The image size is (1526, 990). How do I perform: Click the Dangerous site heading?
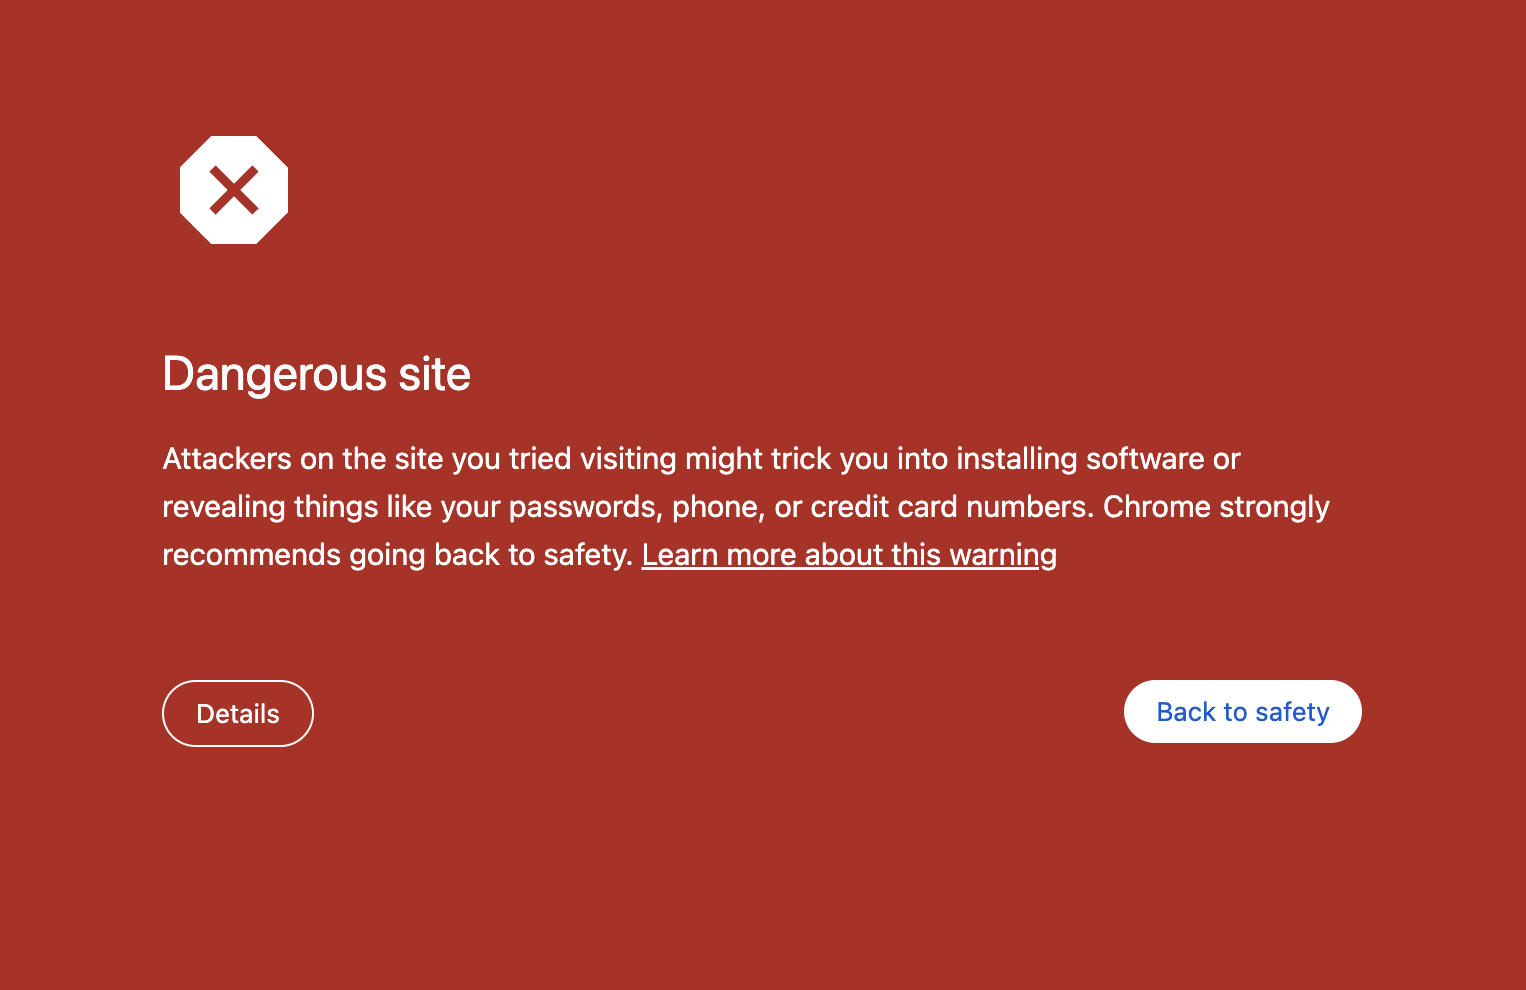pyautogui.click(x=316, y=375)
